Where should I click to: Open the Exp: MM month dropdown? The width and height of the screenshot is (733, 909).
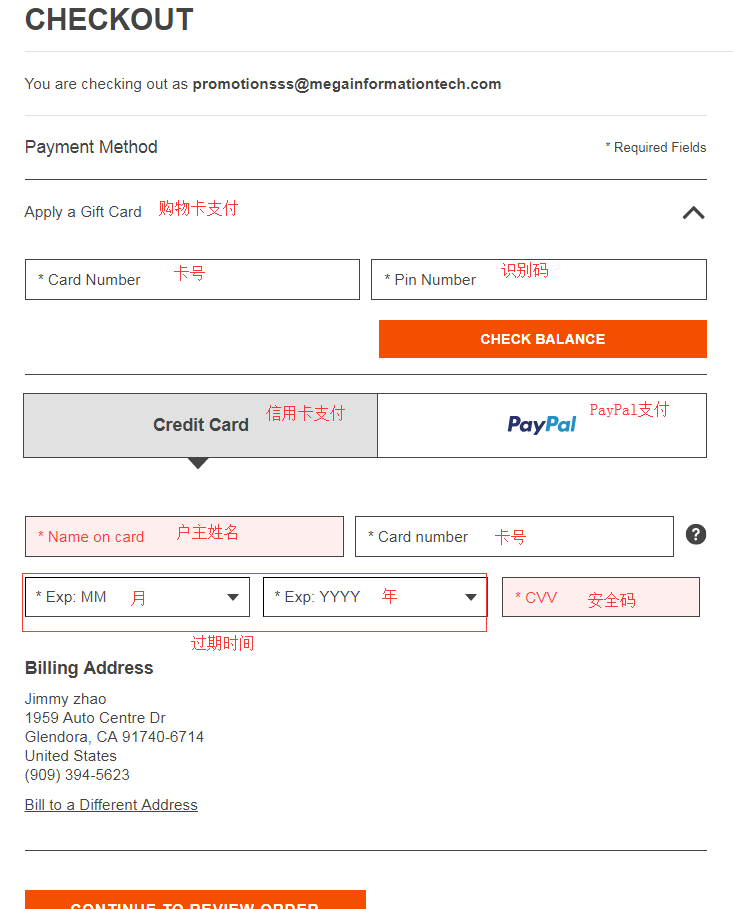[137, 597]
